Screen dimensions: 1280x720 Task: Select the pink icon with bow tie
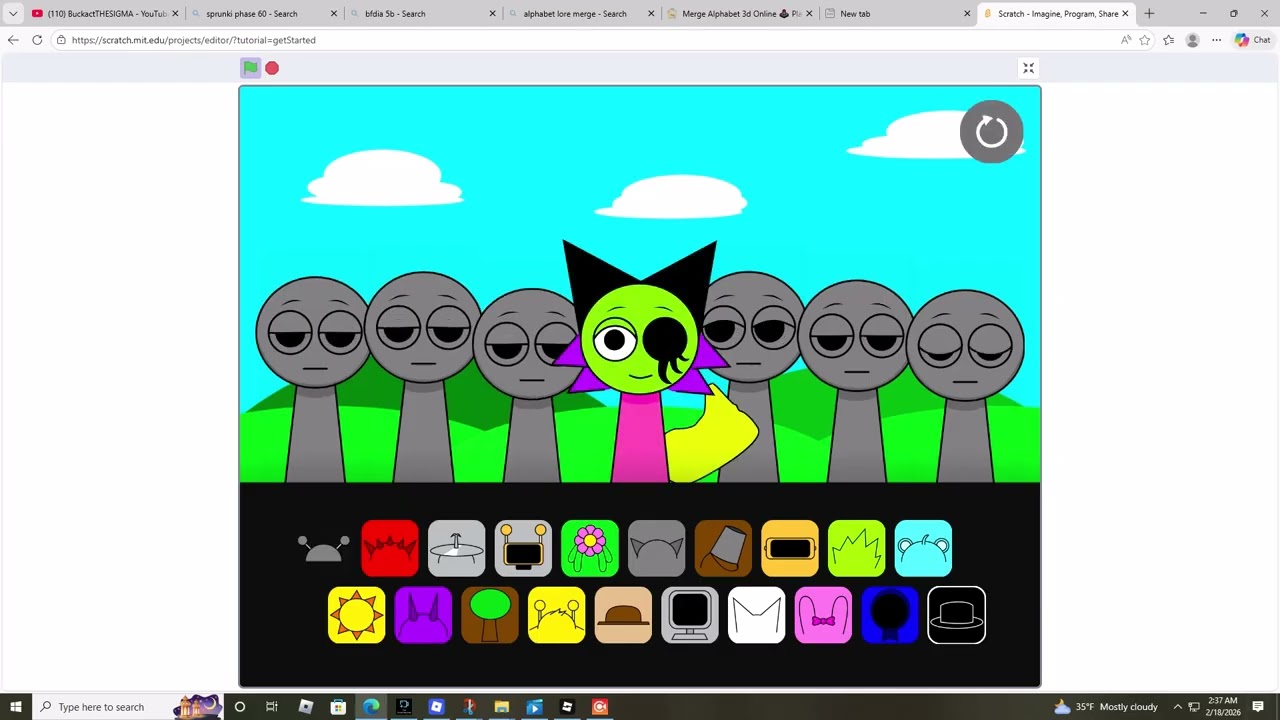[823, 615]
